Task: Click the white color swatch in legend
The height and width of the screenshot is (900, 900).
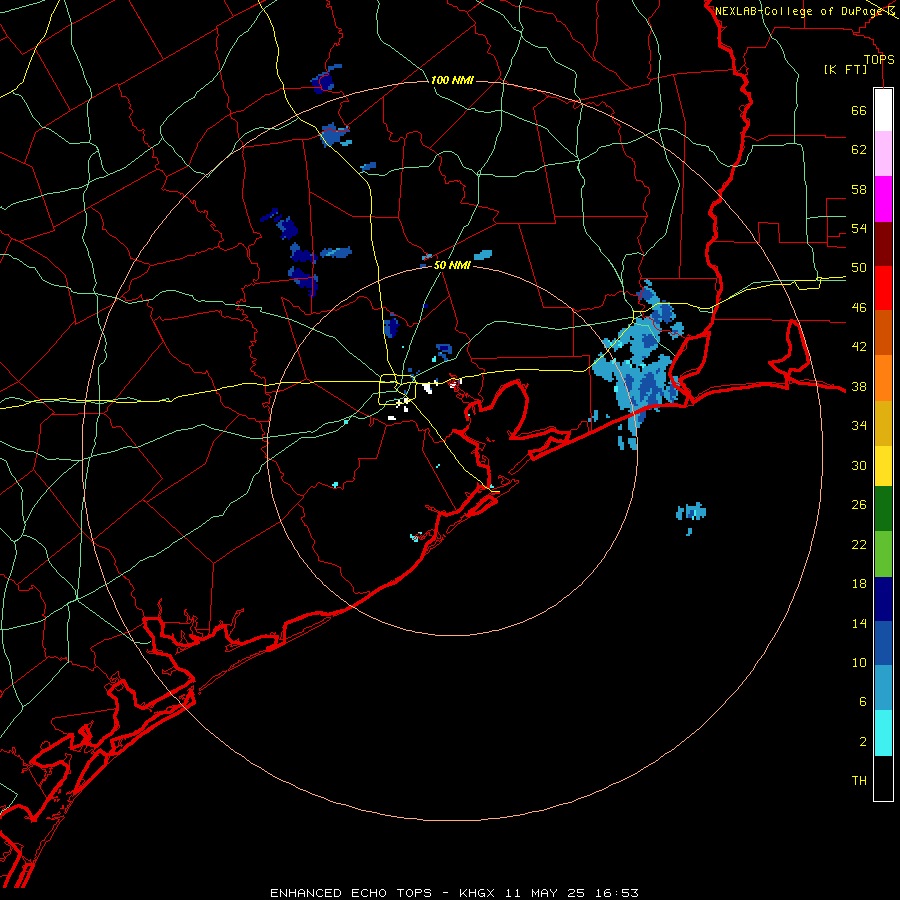Action: pyautogui.click(x=883, y=110)
